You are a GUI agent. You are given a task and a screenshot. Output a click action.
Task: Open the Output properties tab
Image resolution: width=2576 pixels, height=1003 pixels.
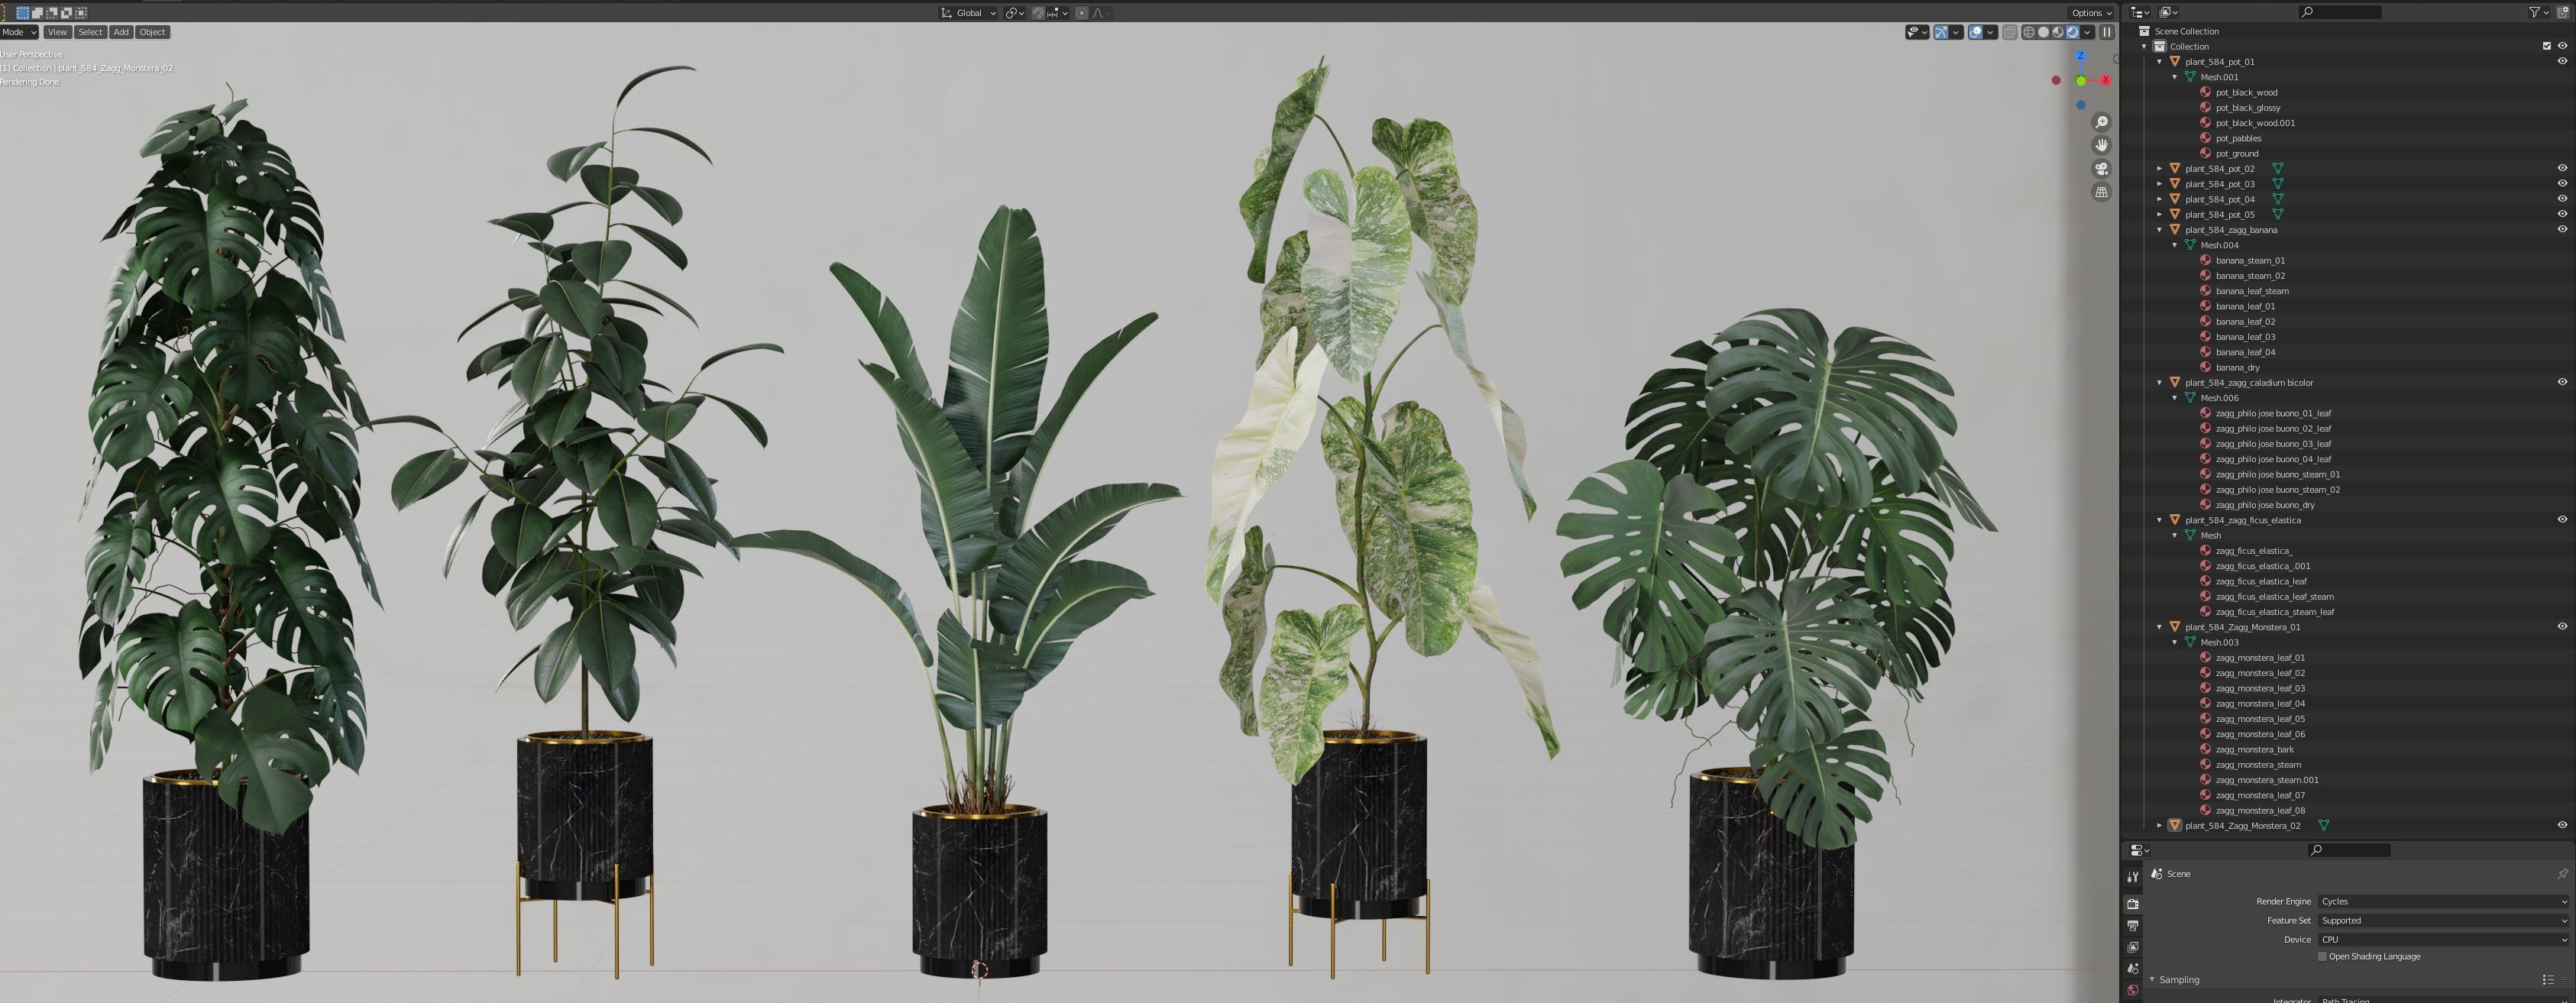(x=2132, y=925)
